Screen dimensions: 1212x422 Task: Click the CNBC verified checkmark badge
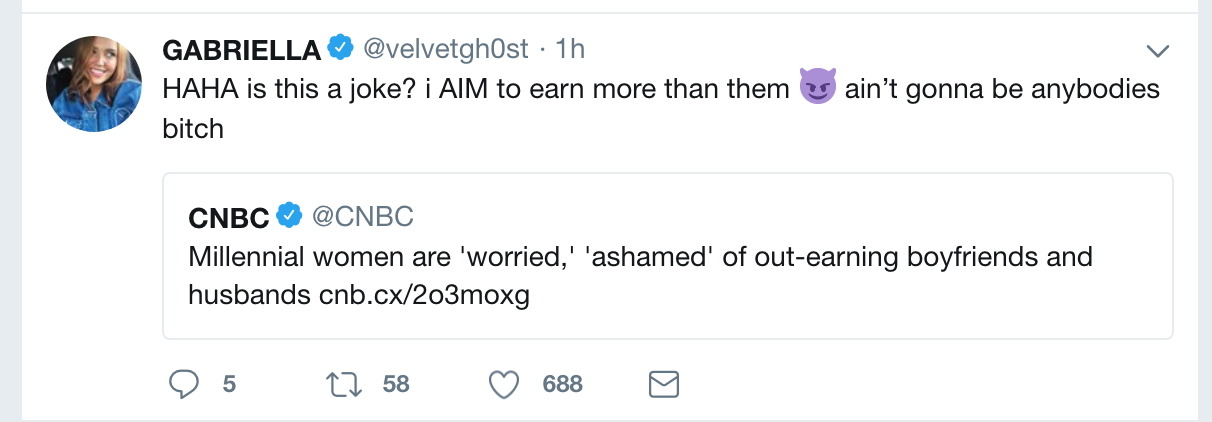tap(290, 215)
